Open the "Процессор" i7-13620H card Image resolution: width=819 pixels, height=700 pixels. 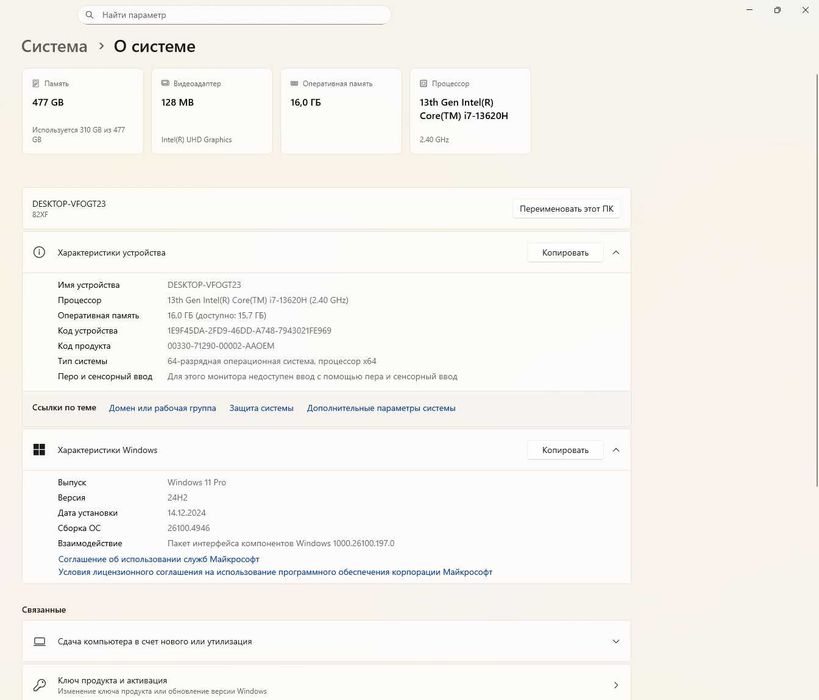coord(470,111)
